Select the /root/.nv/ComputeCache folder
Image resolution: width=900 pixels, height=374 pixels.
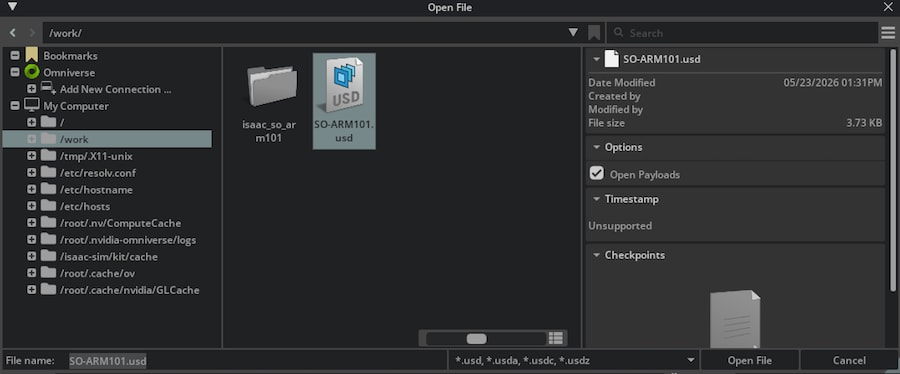click(120, 223)
